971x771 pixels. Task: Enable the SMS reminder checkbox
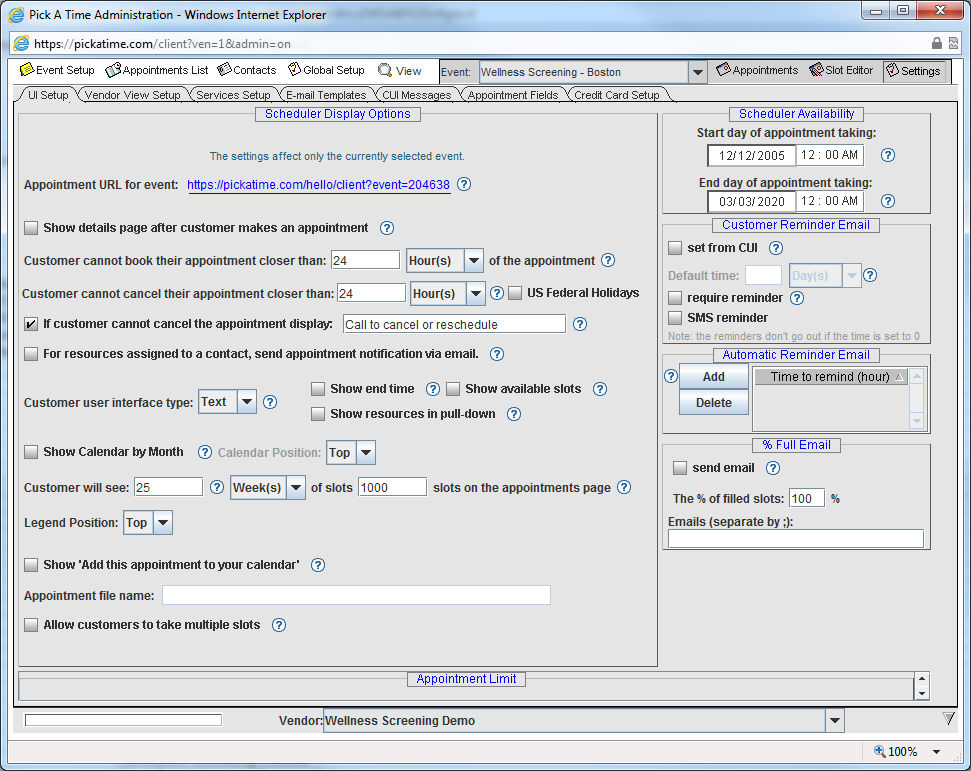point(676,318)
